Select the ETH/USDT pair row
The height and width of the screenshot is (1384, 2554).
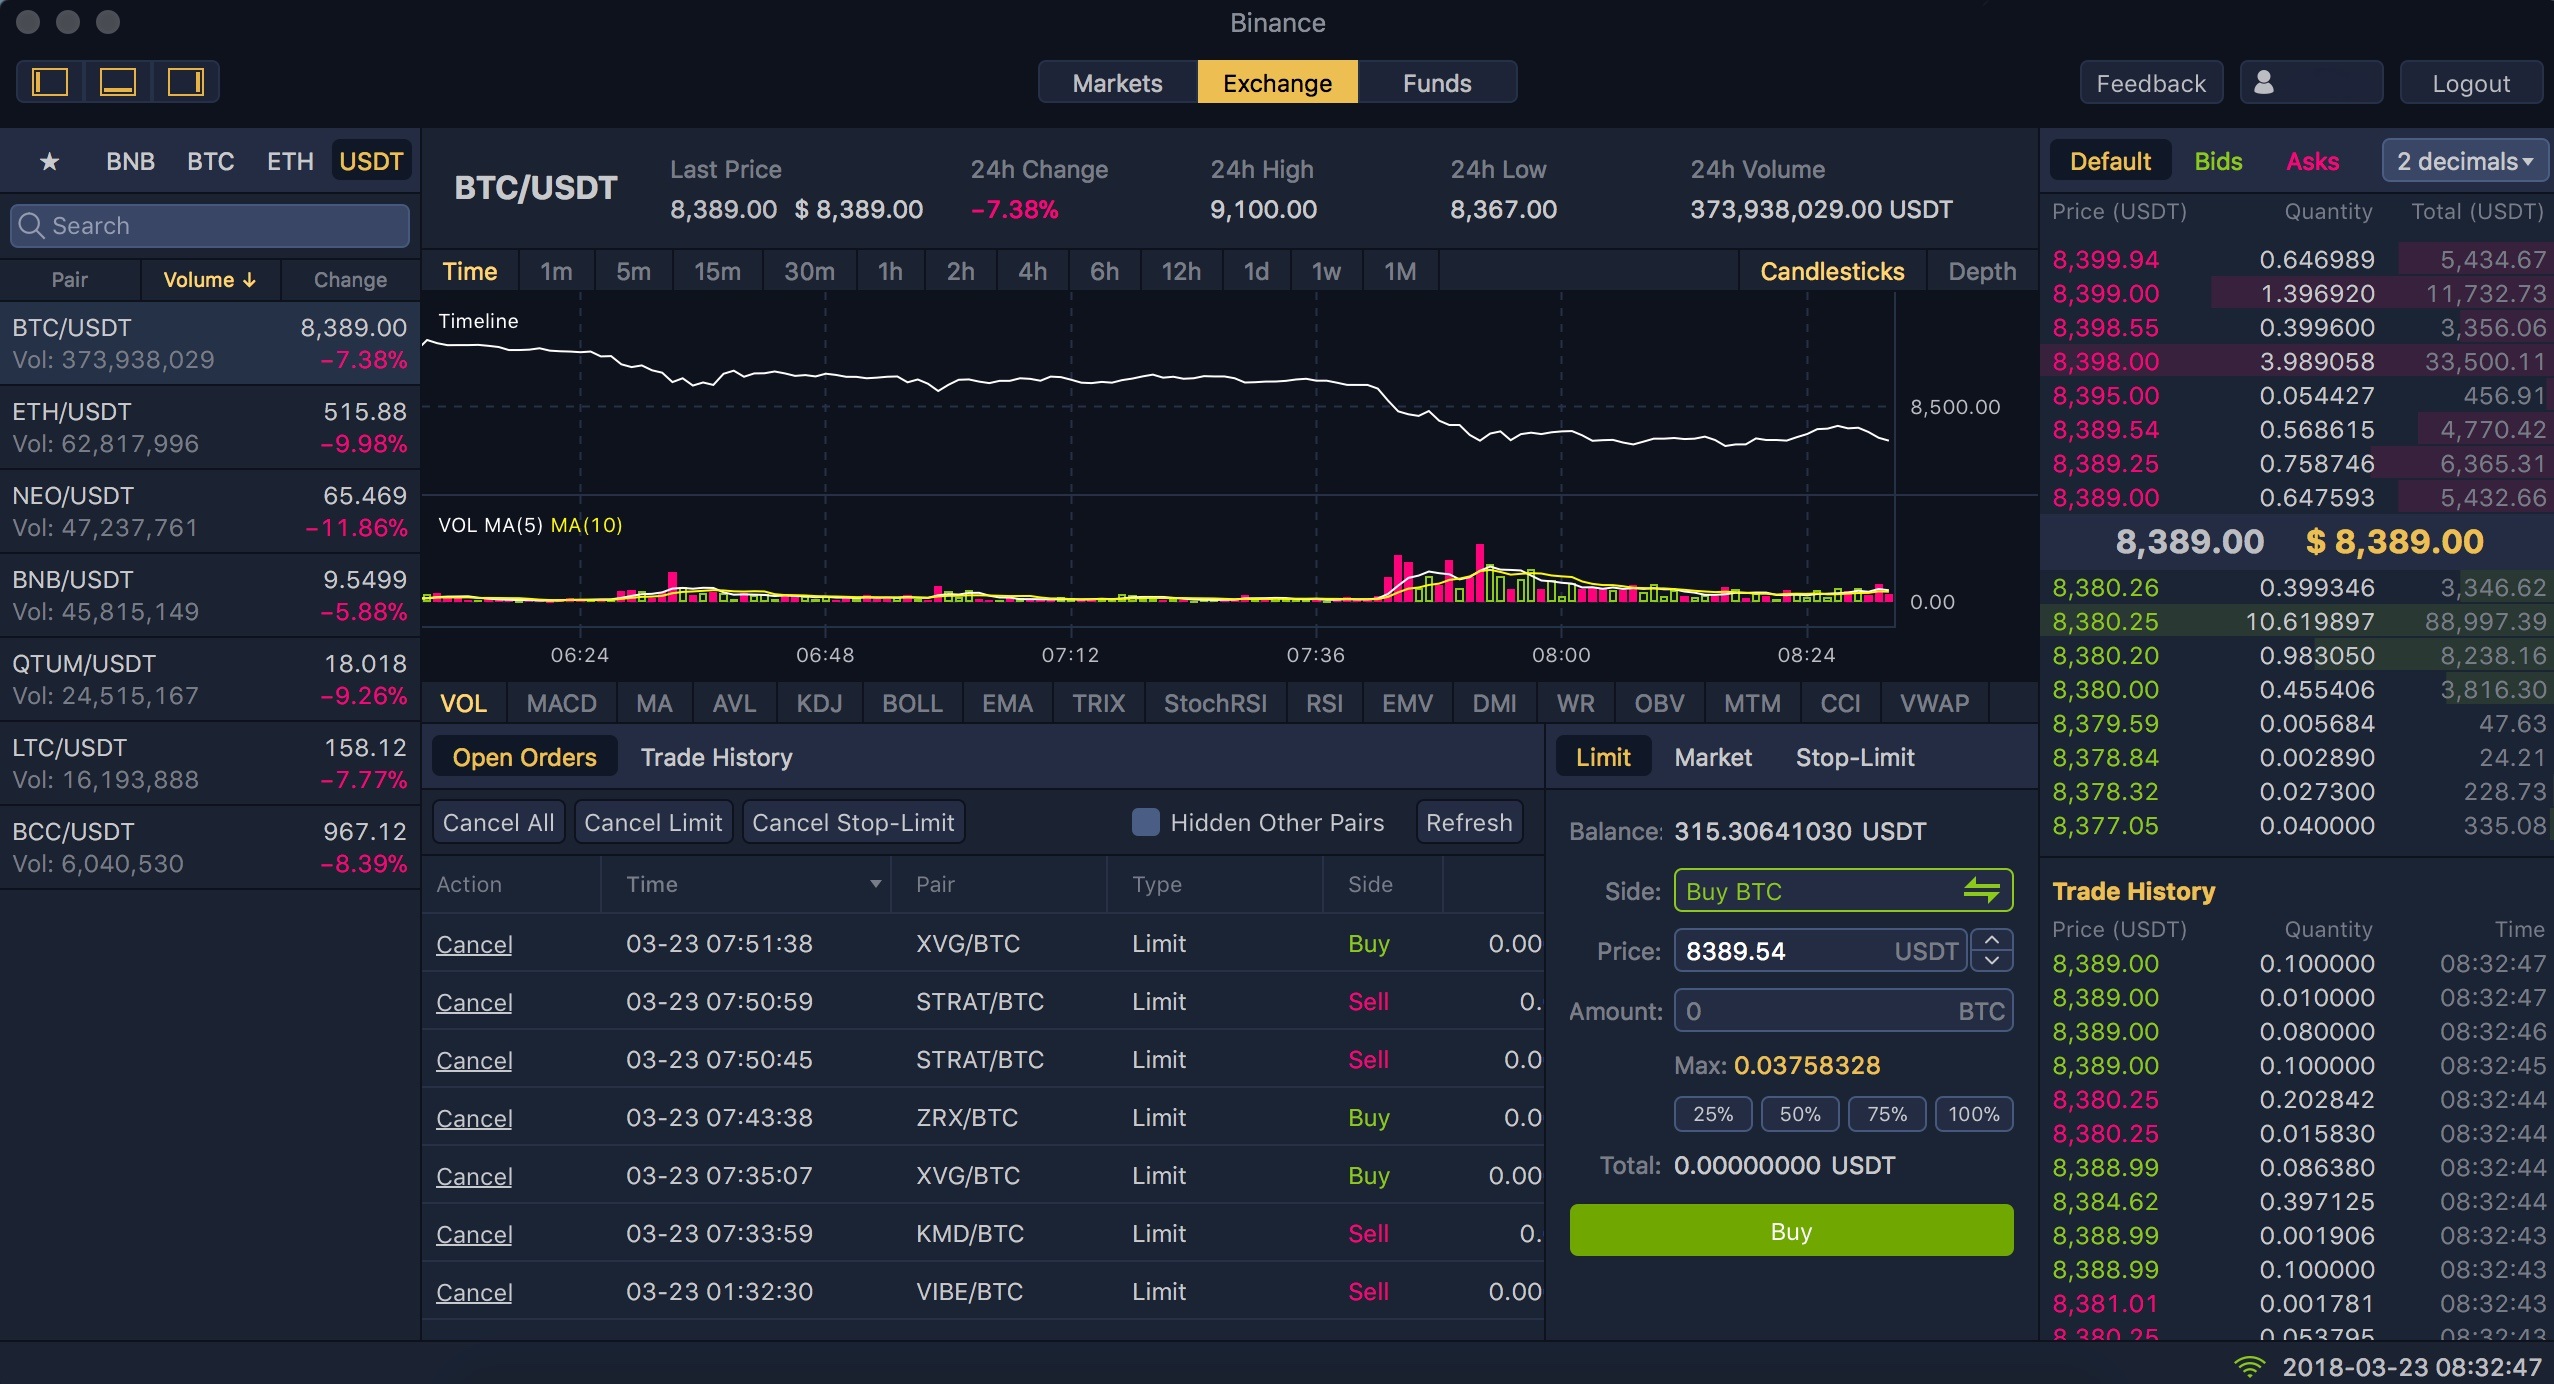(210, 427)
